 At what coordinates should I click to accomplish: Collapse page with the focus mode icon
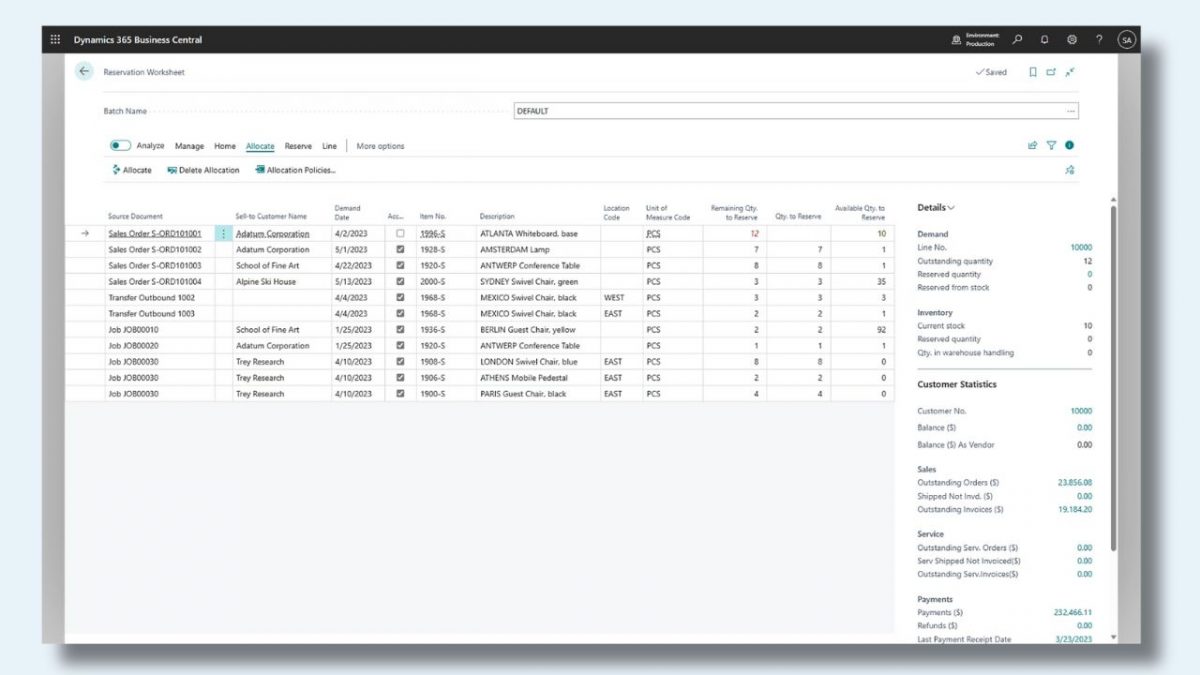tap(1070, 72)
